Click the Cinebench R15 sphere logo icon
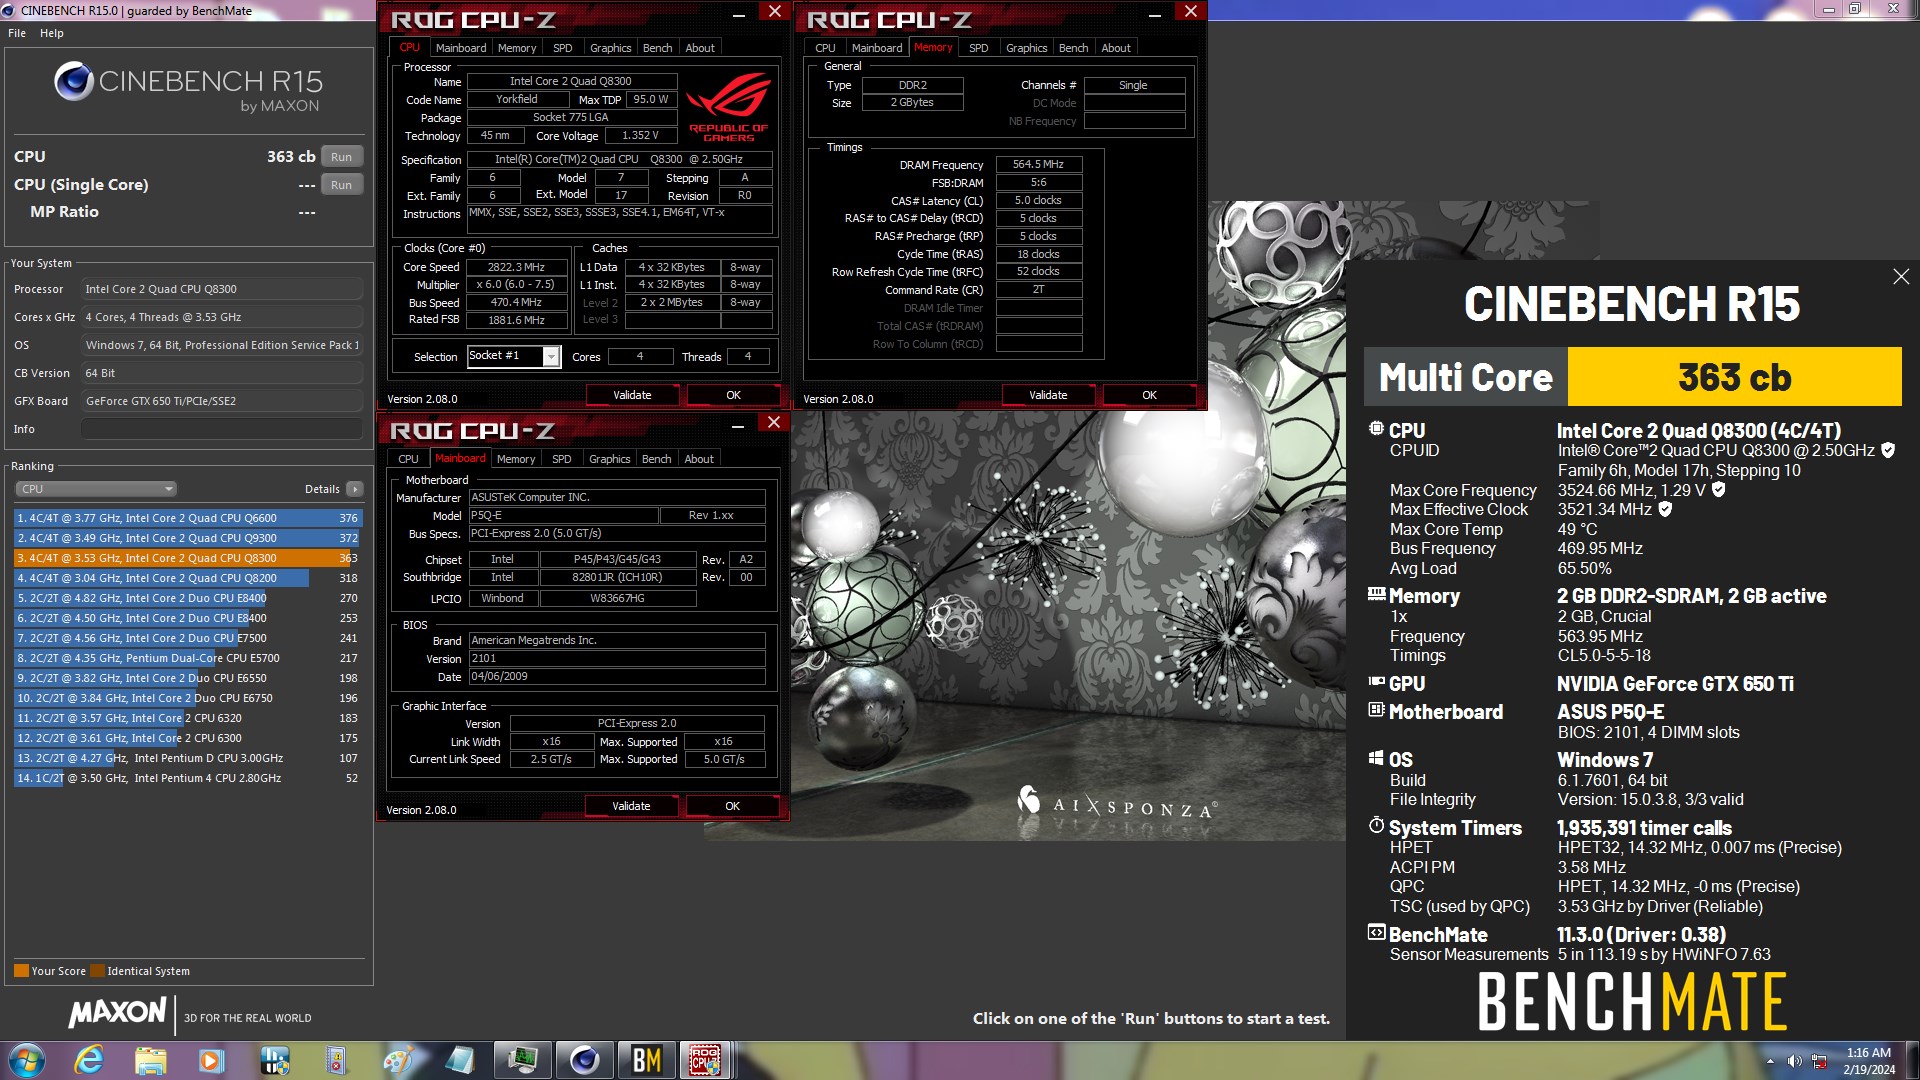The width and height of the screenshot is (1920, 1080). pyautogui.click(x=74, y=81)
